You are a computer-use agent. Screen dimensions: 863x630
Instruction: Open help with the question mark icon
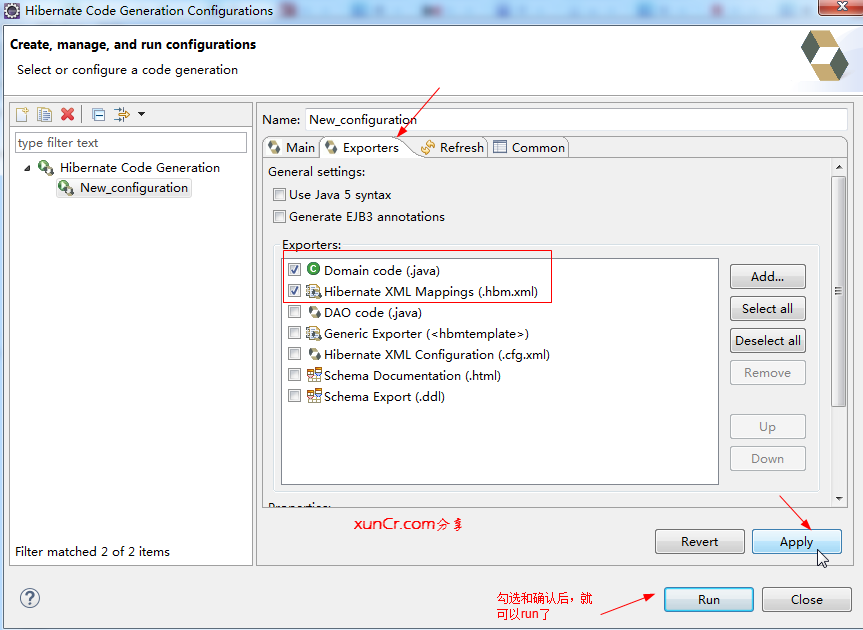(30, 598)
